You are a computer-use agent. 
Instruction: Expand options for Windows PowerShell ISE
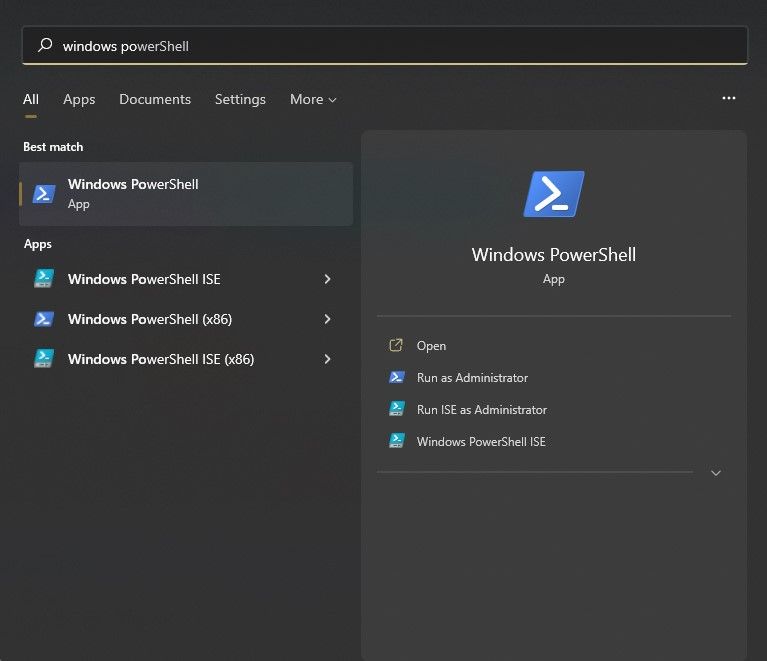pyautogui.click(x=327, y=279)
